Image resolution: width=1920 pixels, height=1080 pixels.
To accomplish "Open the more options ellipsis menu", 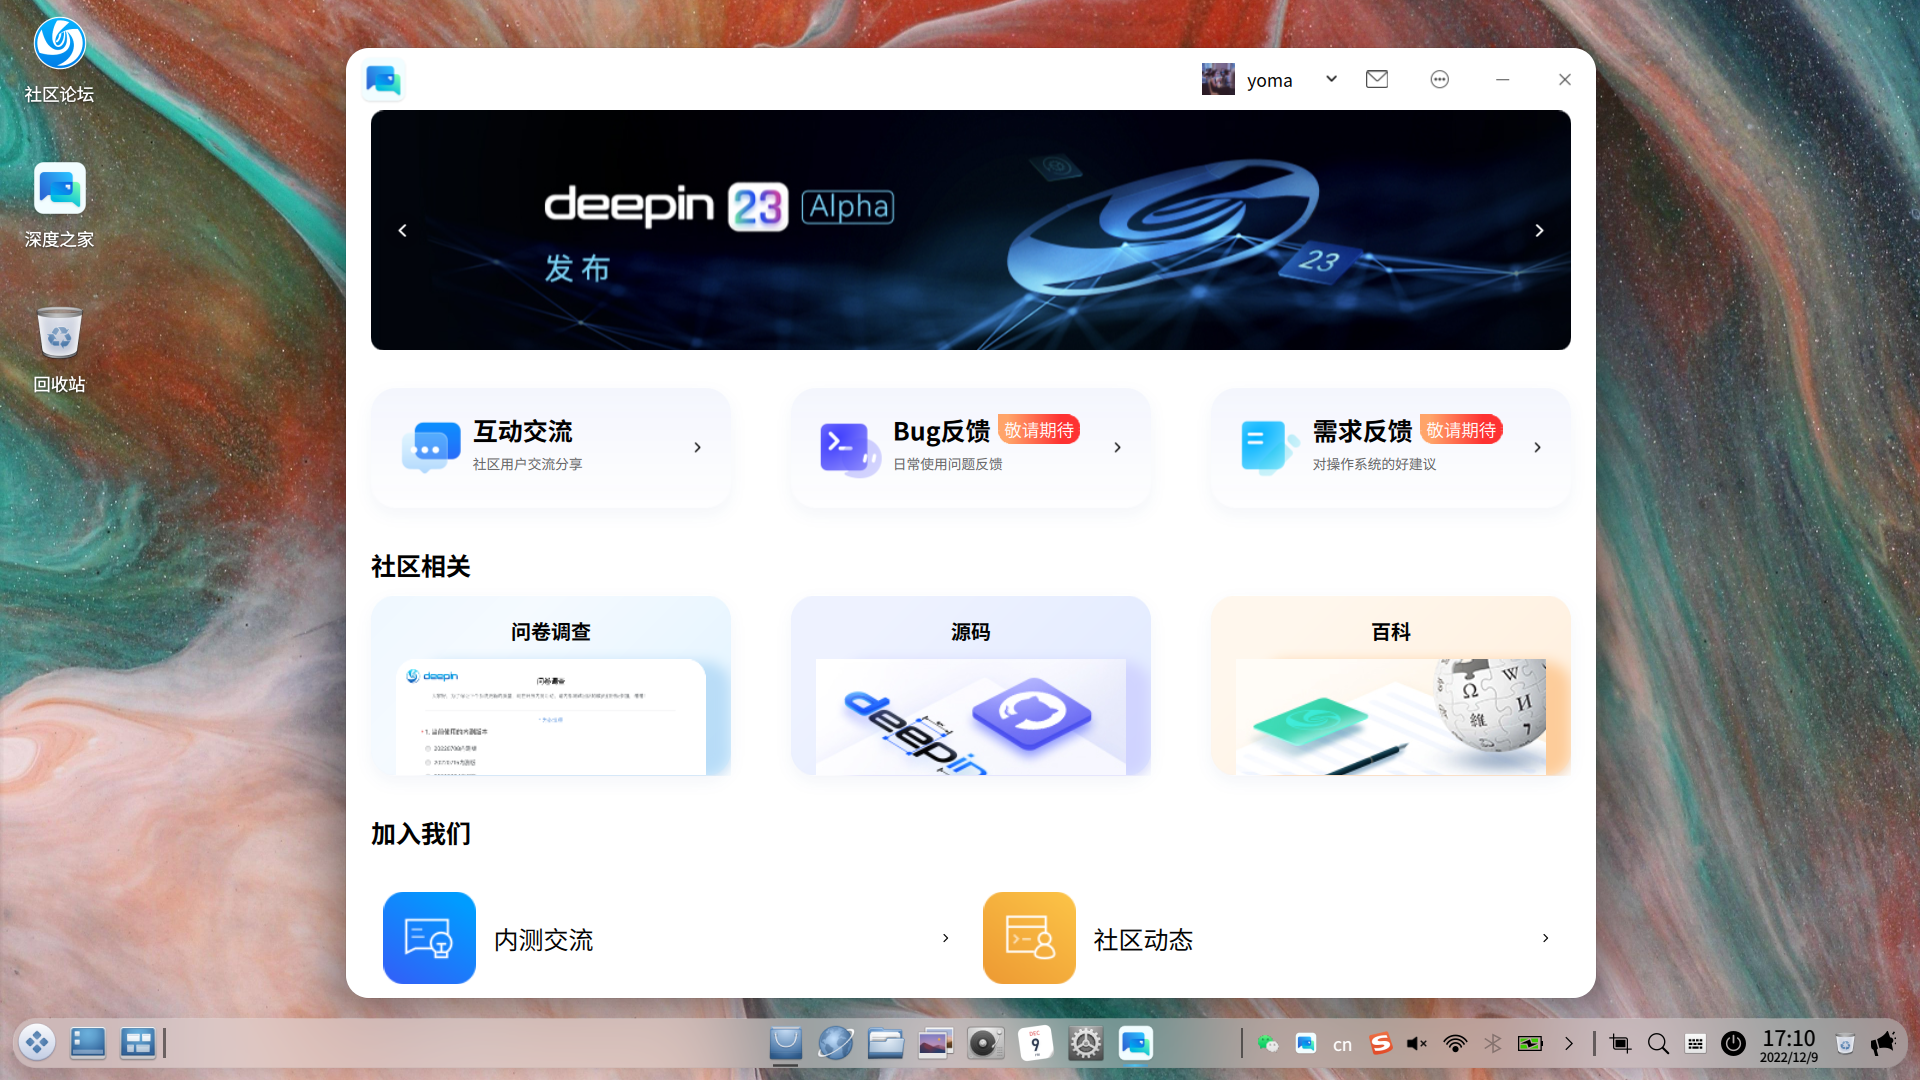I will pos(1439,79).
